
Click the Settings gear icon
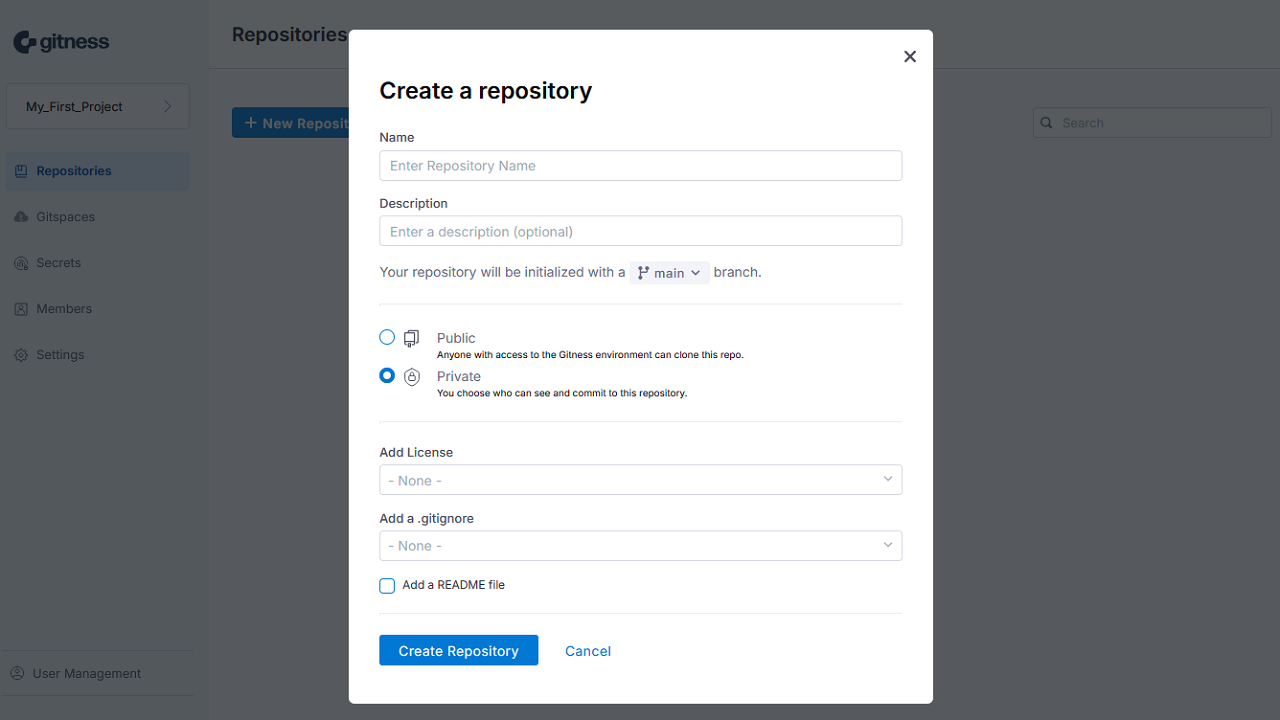coord(21,355)
